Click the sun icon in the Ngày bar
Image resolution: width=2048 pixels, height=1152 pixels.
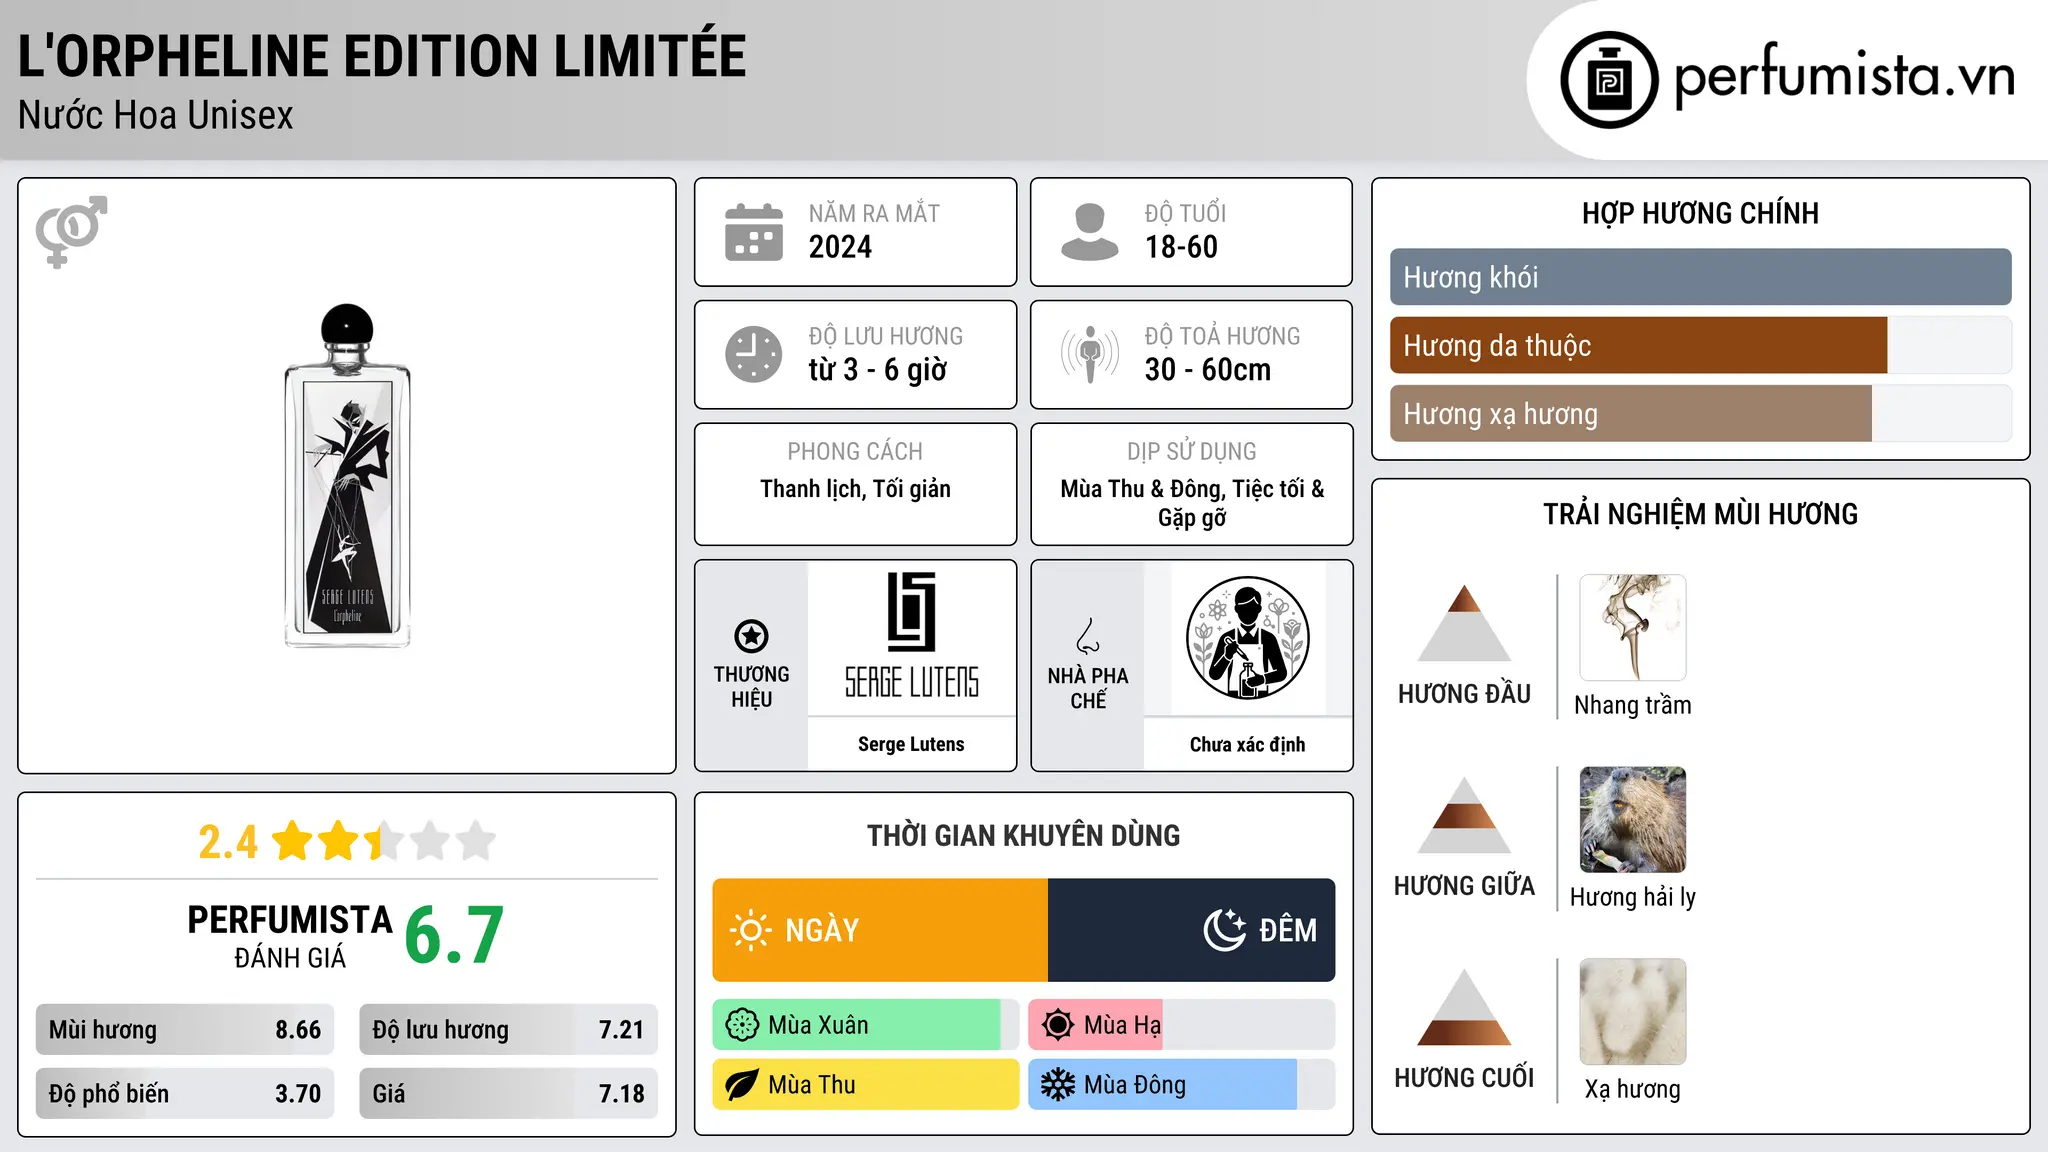(x=750, y=930)
